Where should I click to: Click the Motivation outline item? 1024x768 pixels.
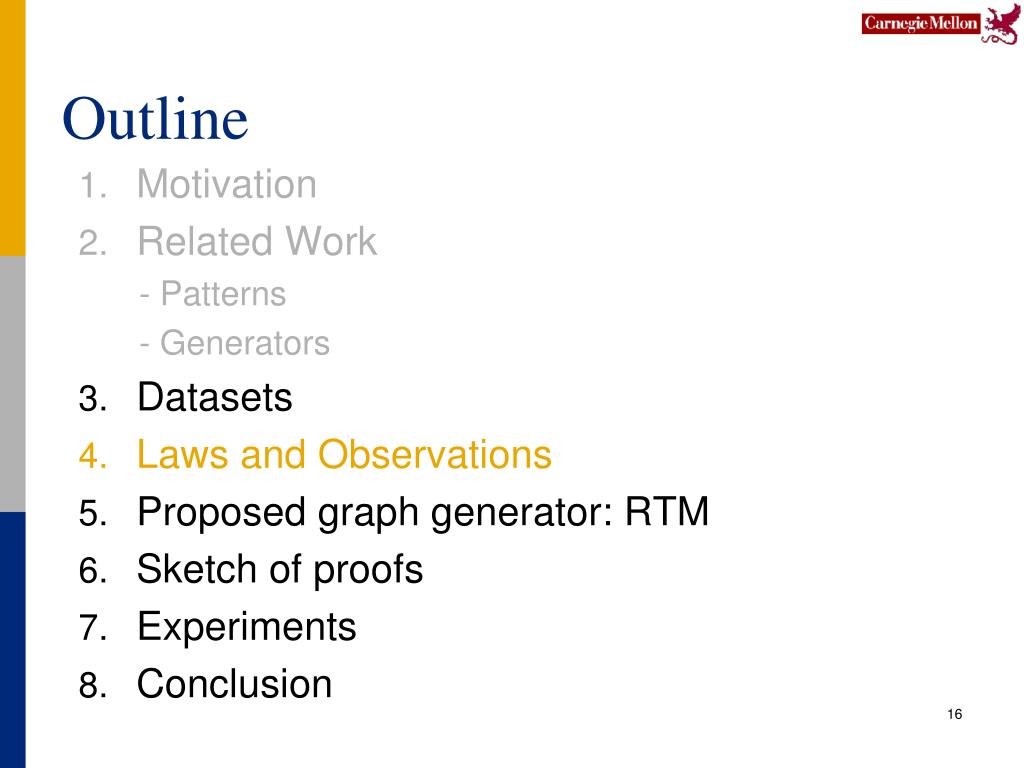pyautogui.click(x=227, y=184)
